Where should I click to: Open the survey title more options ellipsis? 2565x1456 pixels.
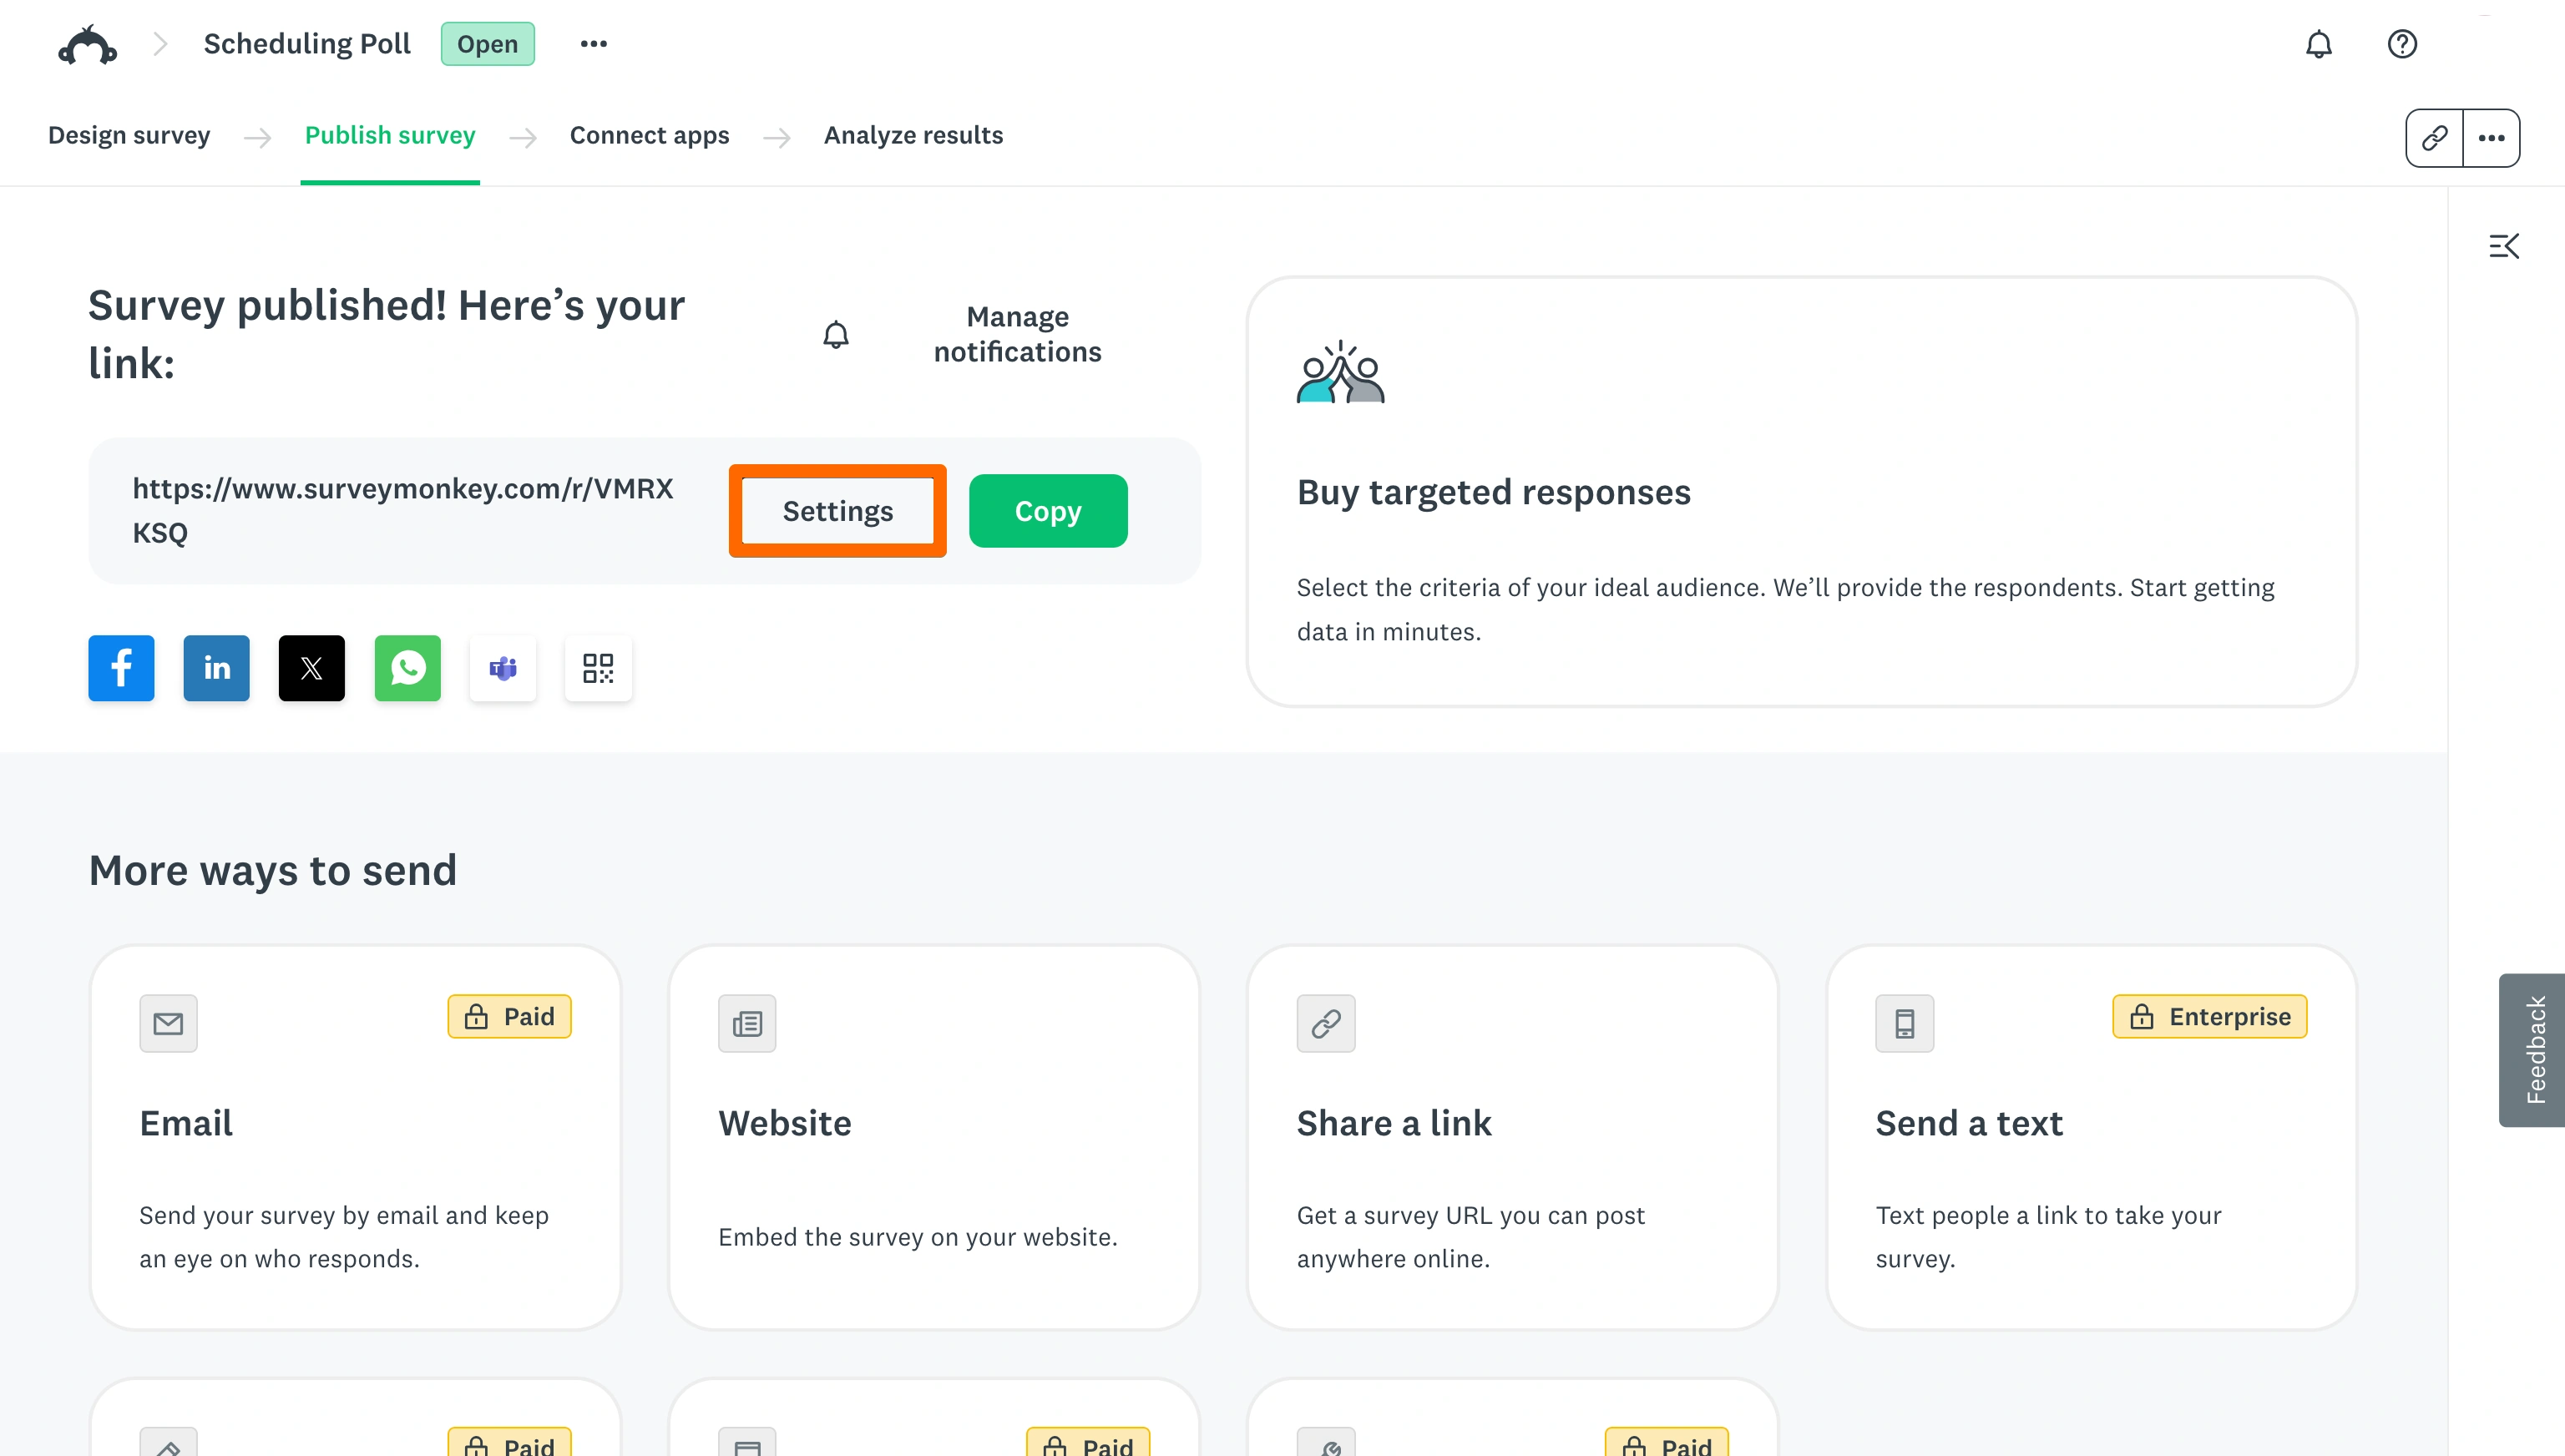594,44
